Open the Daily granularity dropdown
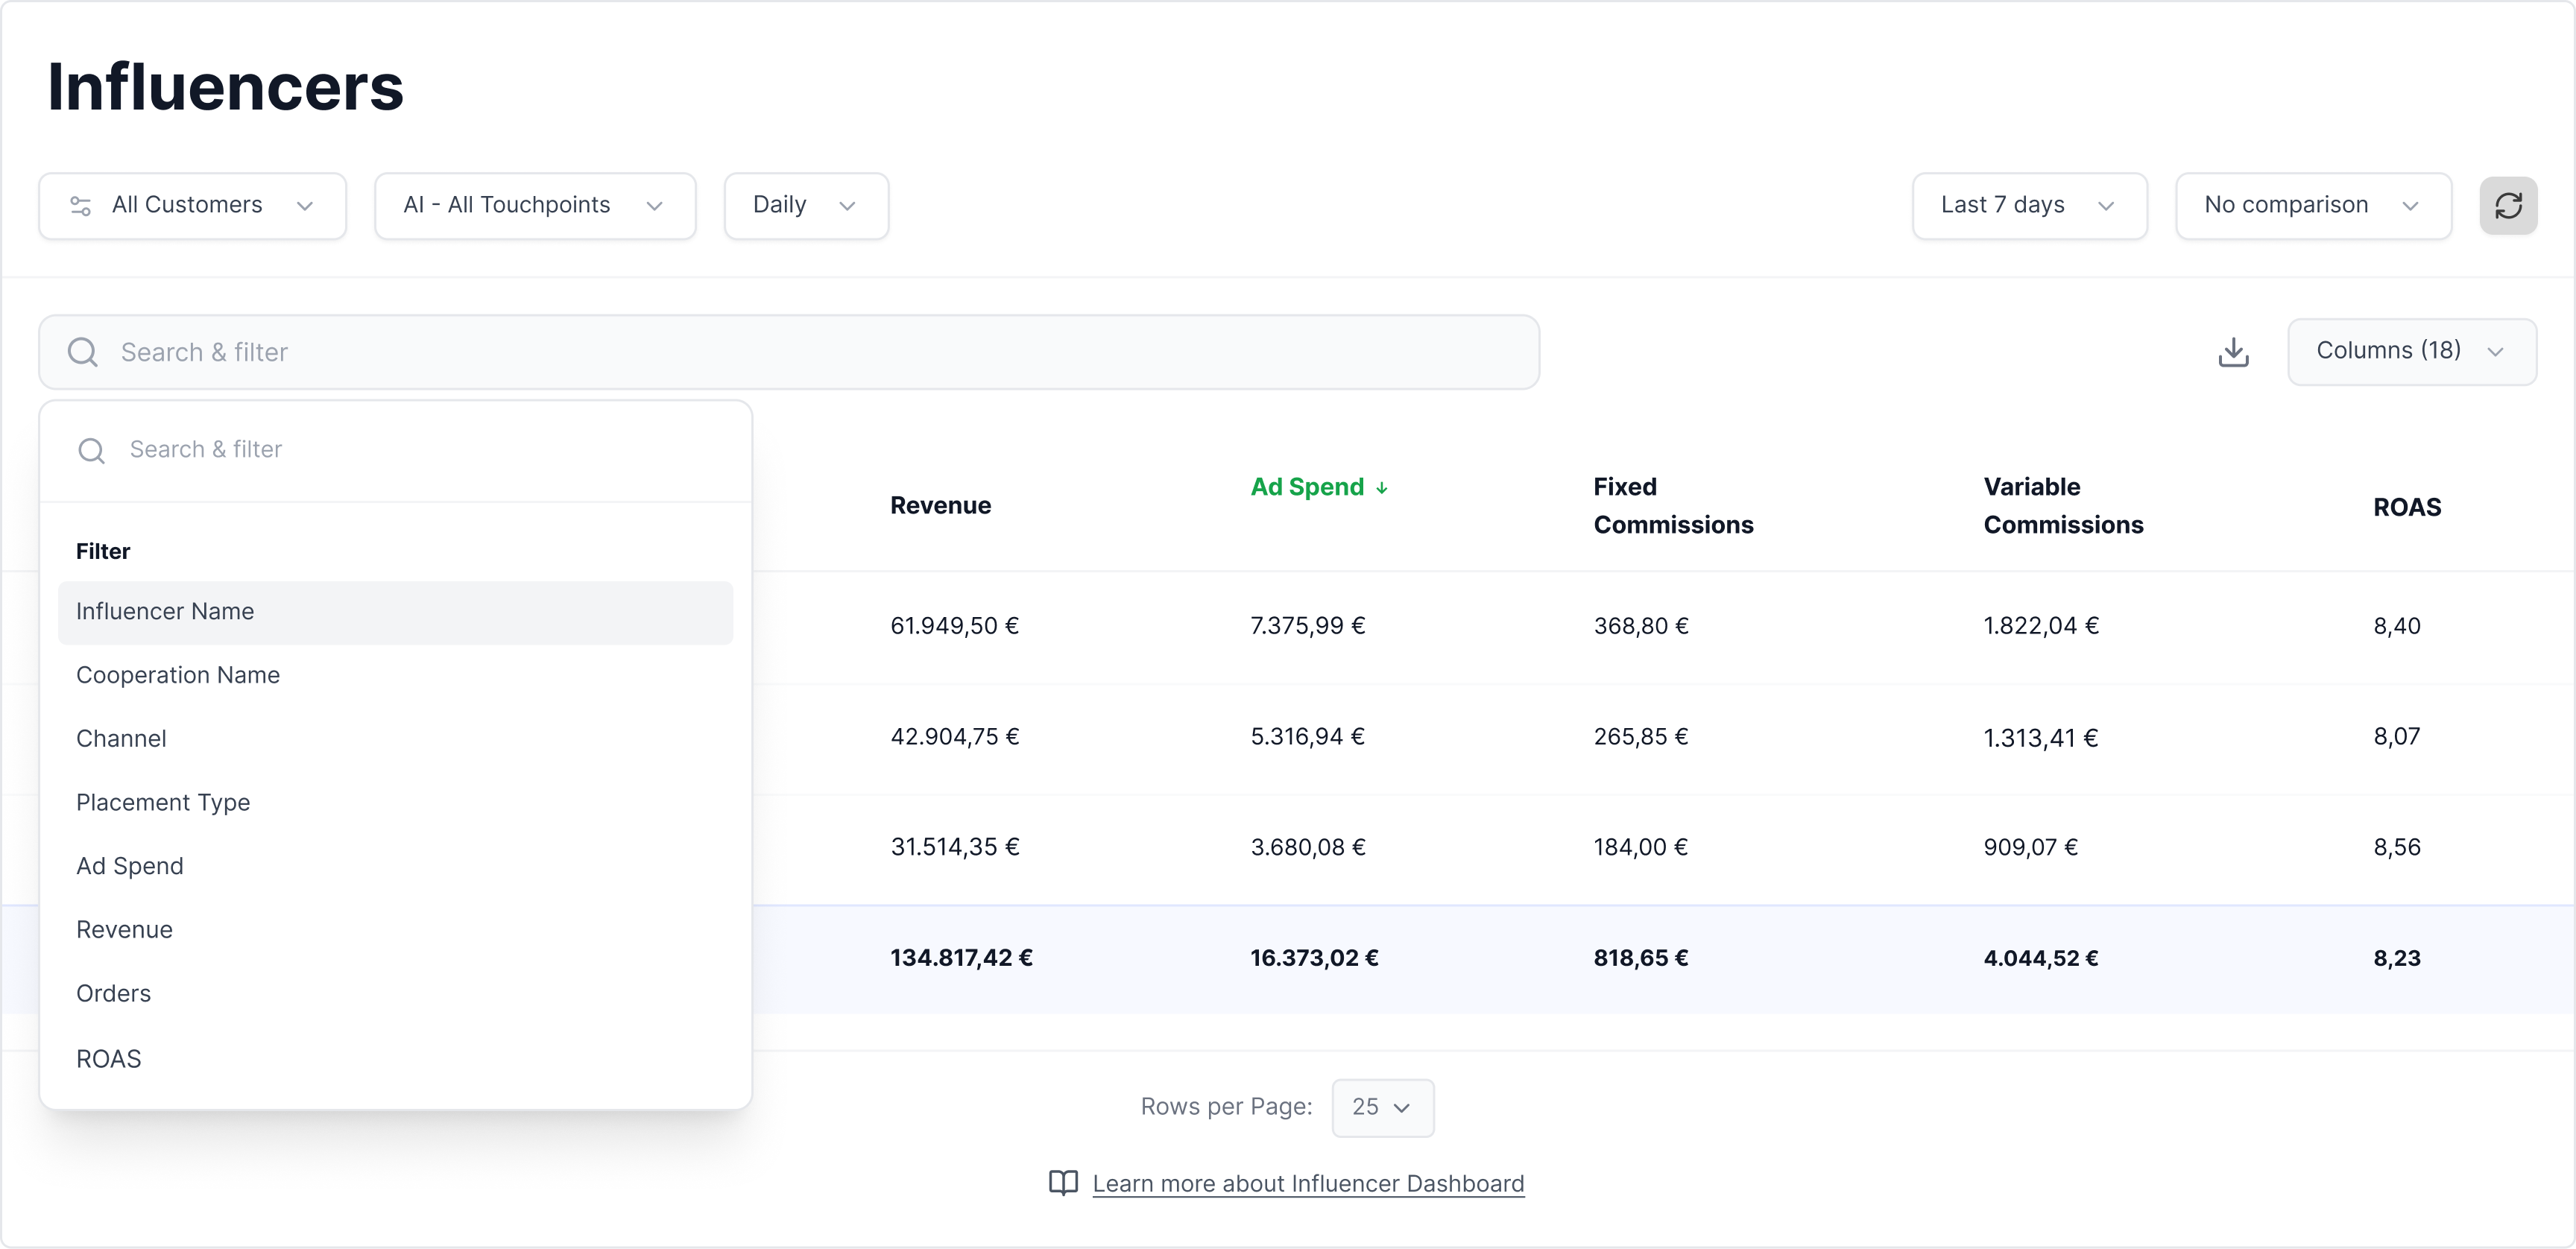The image size is (2576, 1249). (805, 206)
